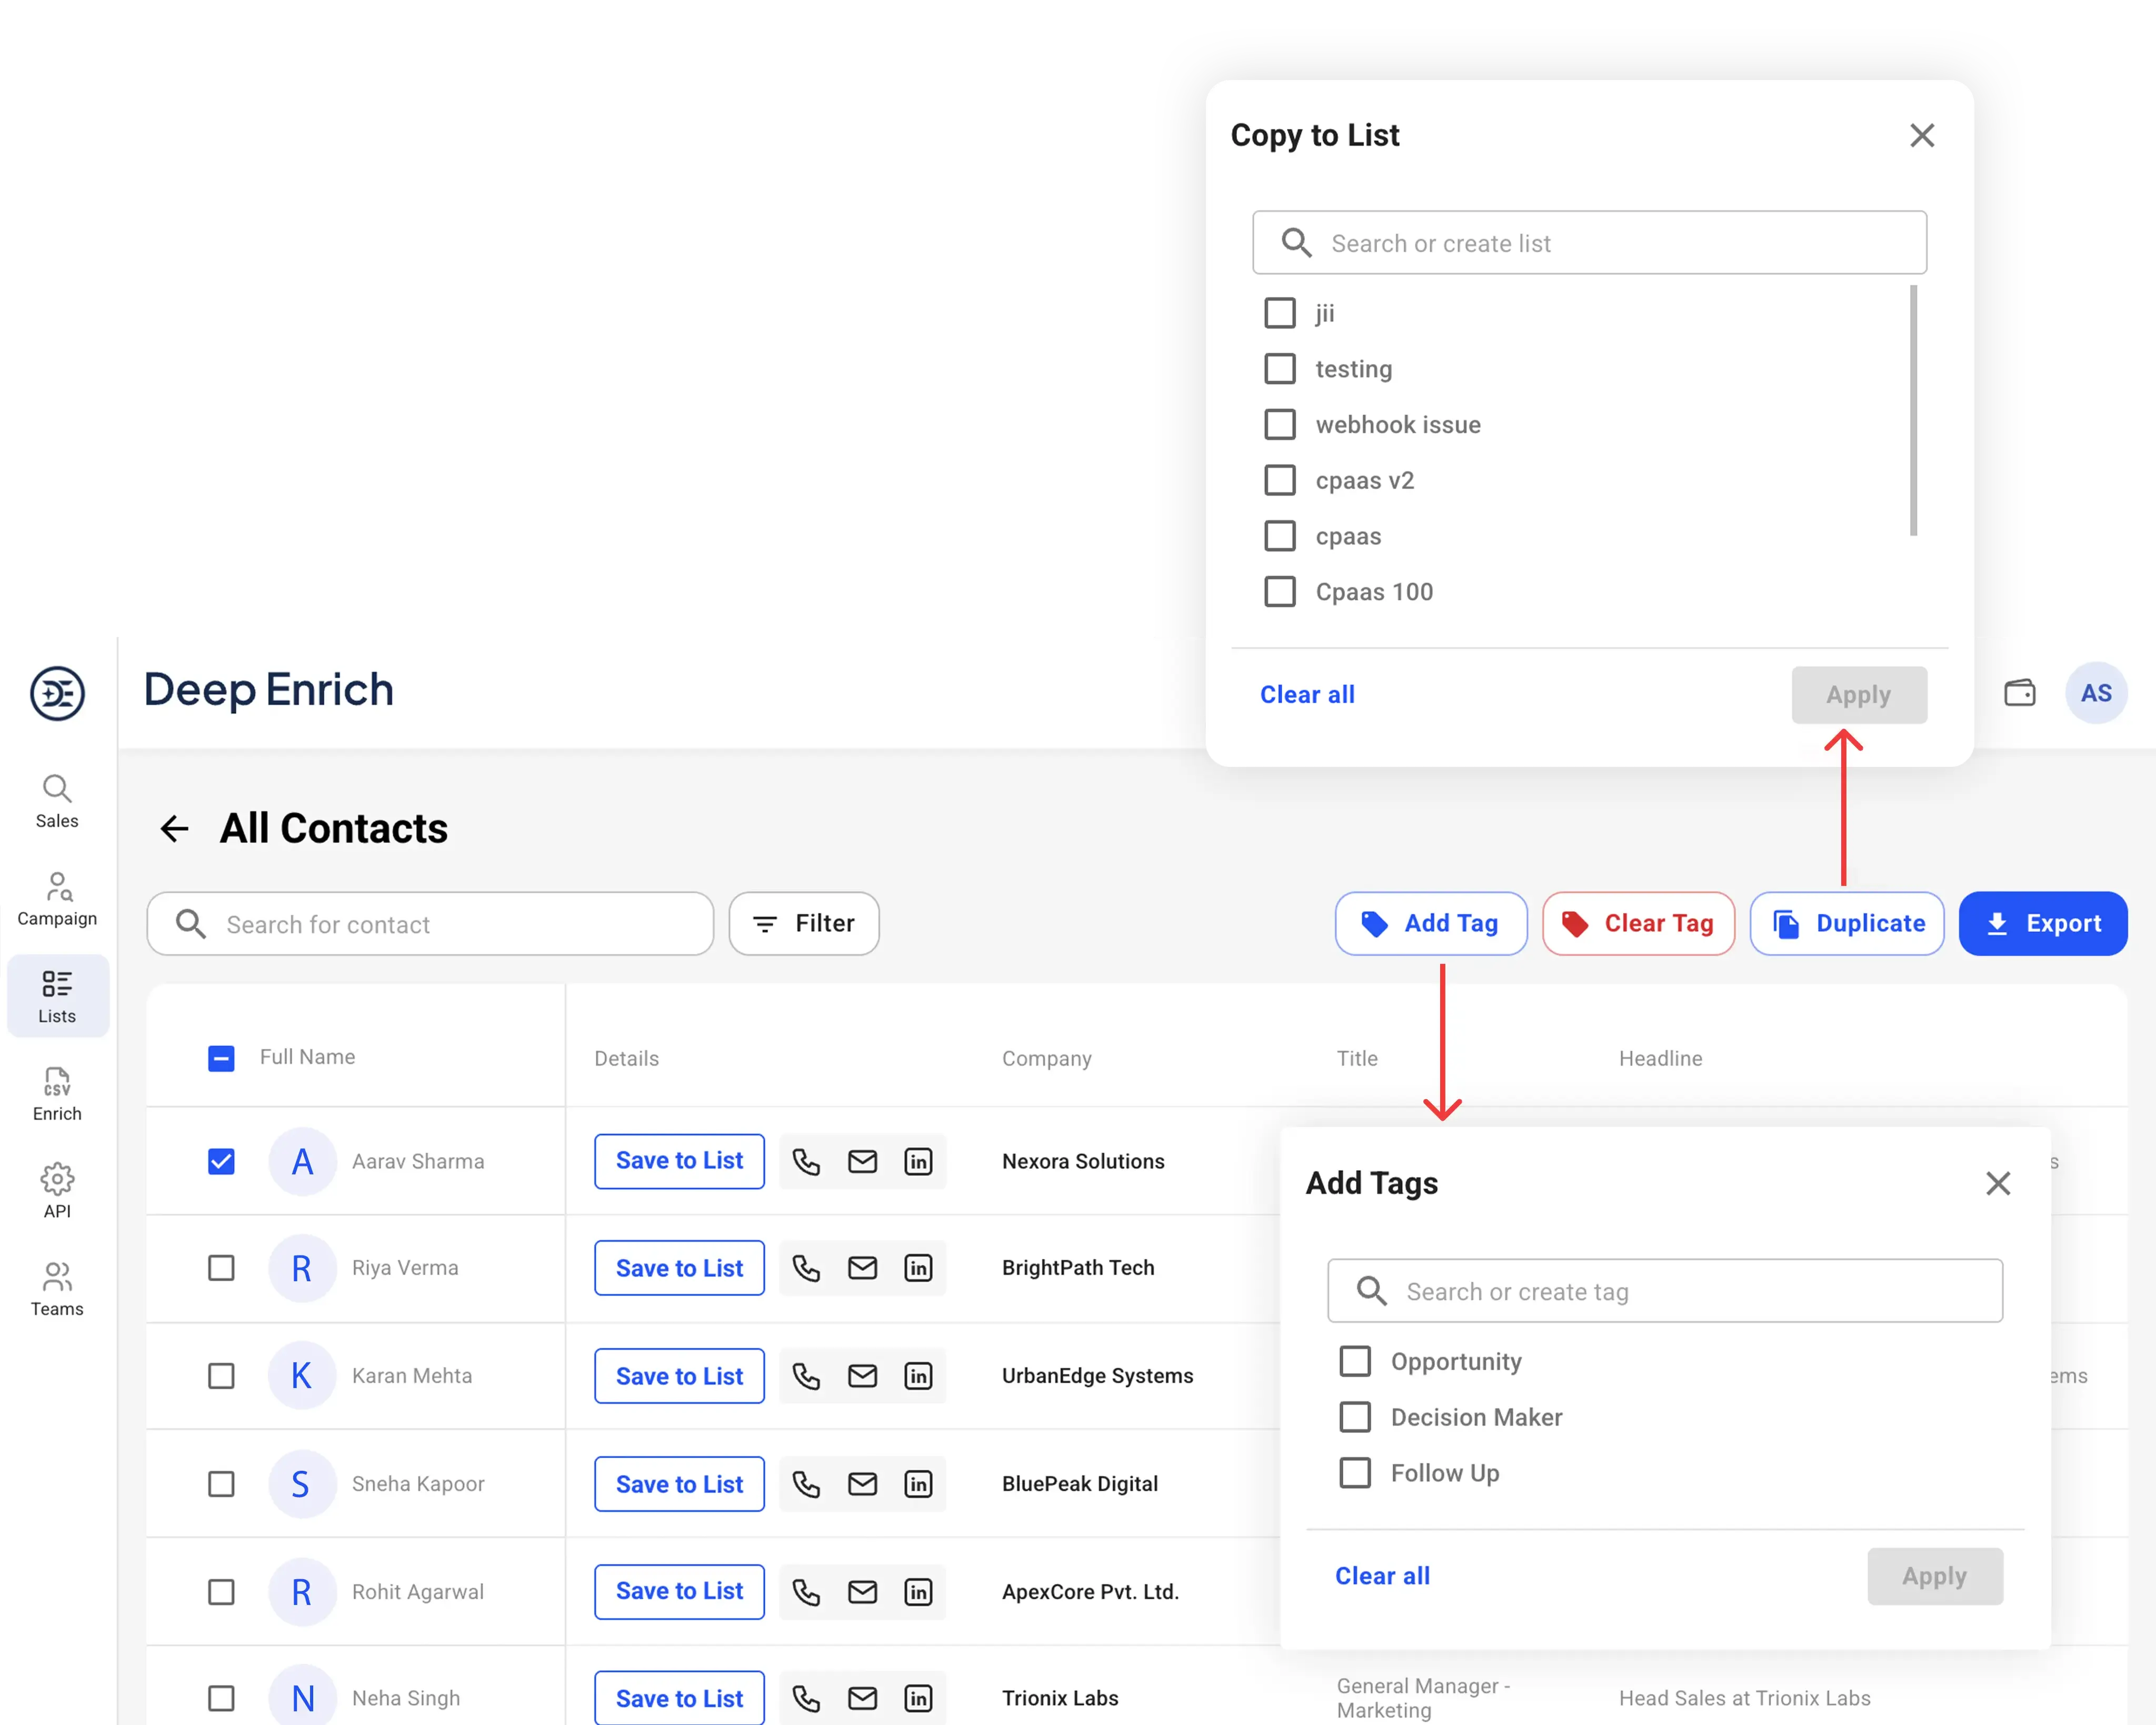
Task: Click Clear all in Copy to List
Action: click(1307, 695)
